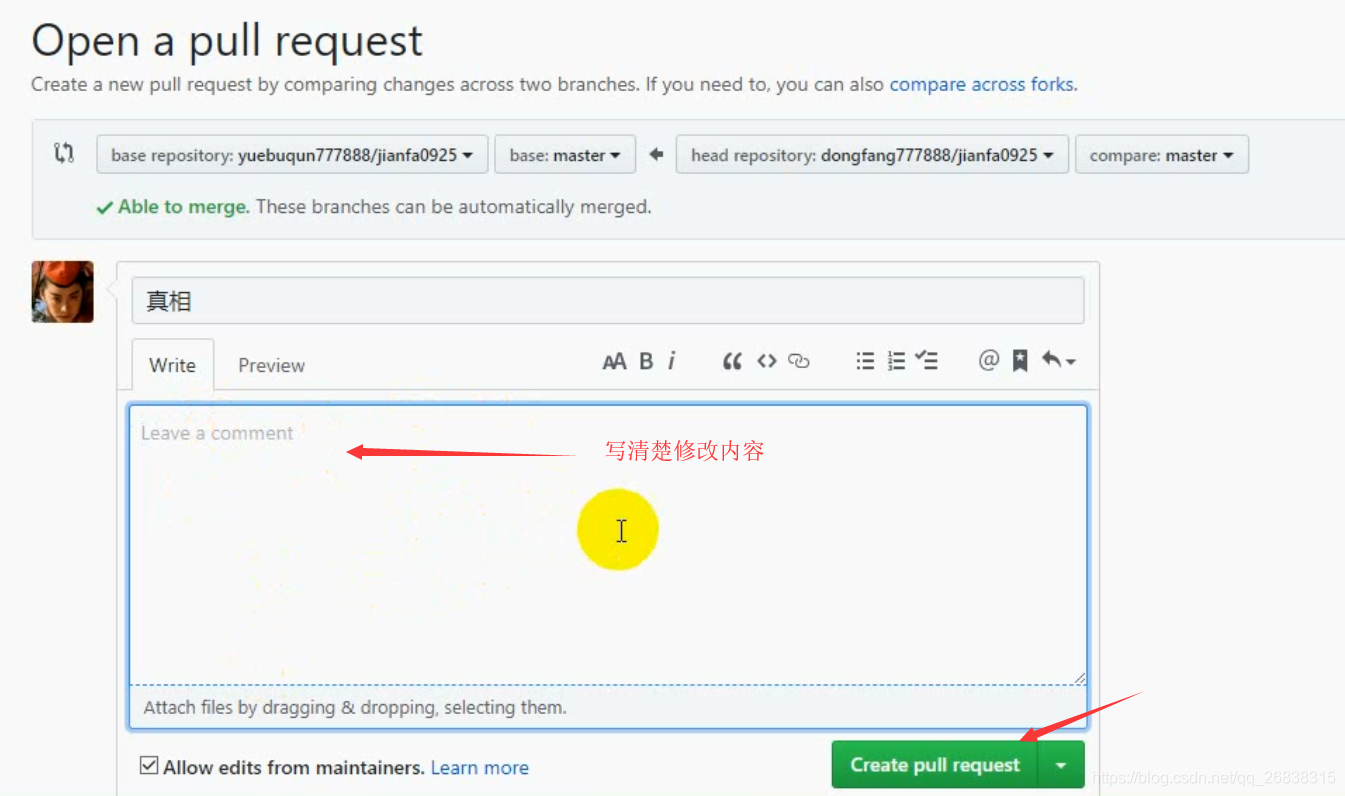Open compare: master branch dropdown

pos(1161,155)
